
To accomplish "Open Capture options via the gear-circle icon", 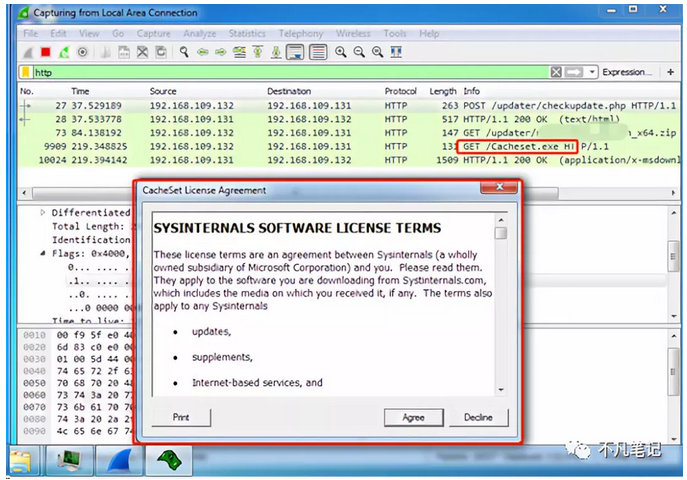I will coord(82,52).
